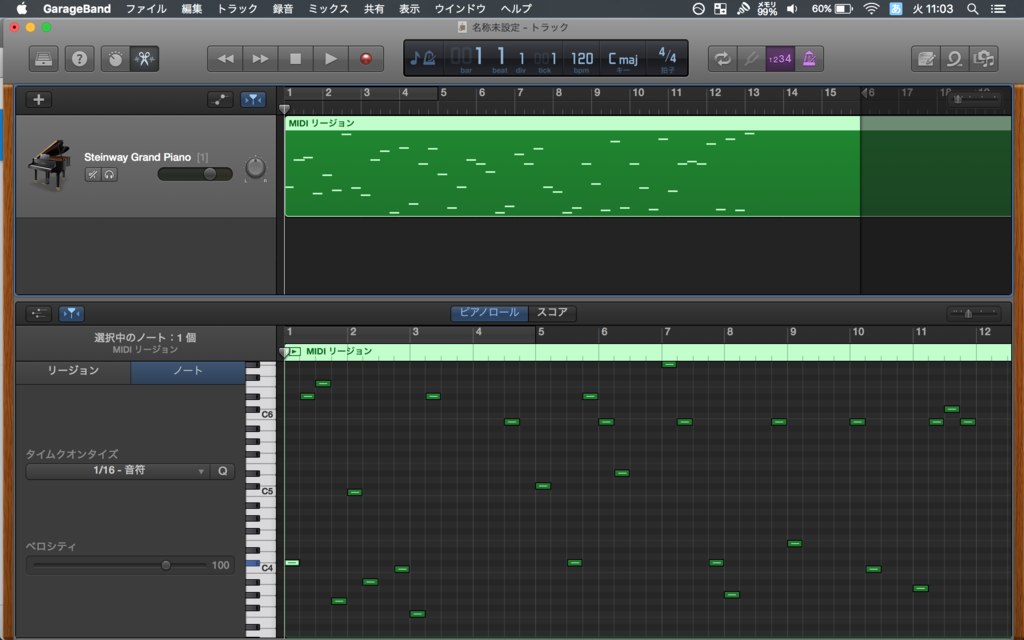
Task: Click the Steinway Grand Piano pan knob
Action: [255, 168]
